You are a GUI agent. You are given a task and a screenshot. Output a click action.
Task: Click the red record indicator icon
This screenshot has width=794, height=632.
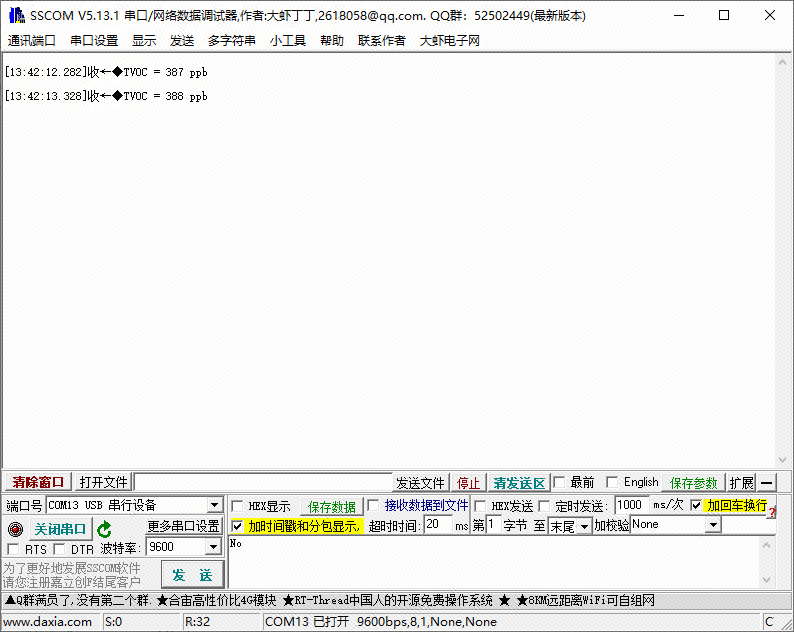[x=15, y=529]
